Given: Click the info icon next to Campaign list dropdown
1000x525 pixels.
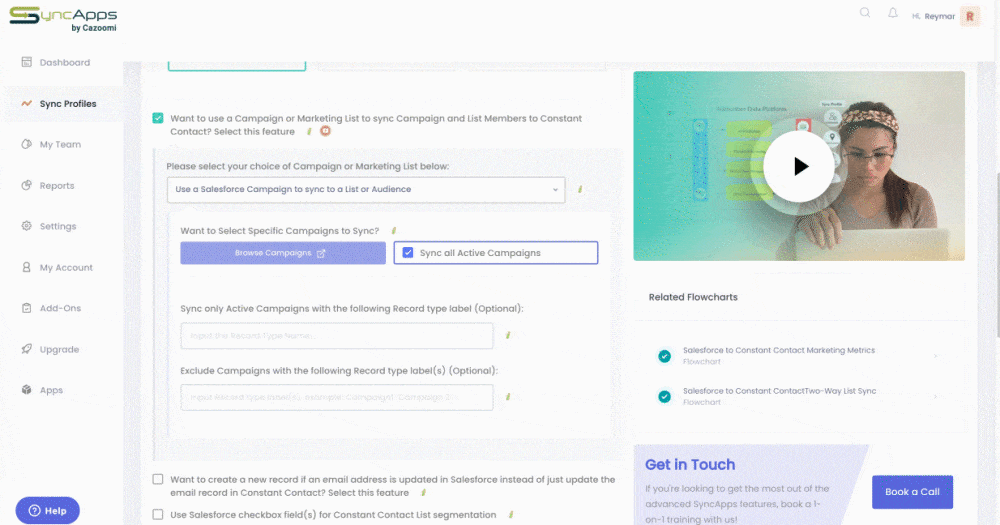Looking at the screenshot, I should pos(580,189).
